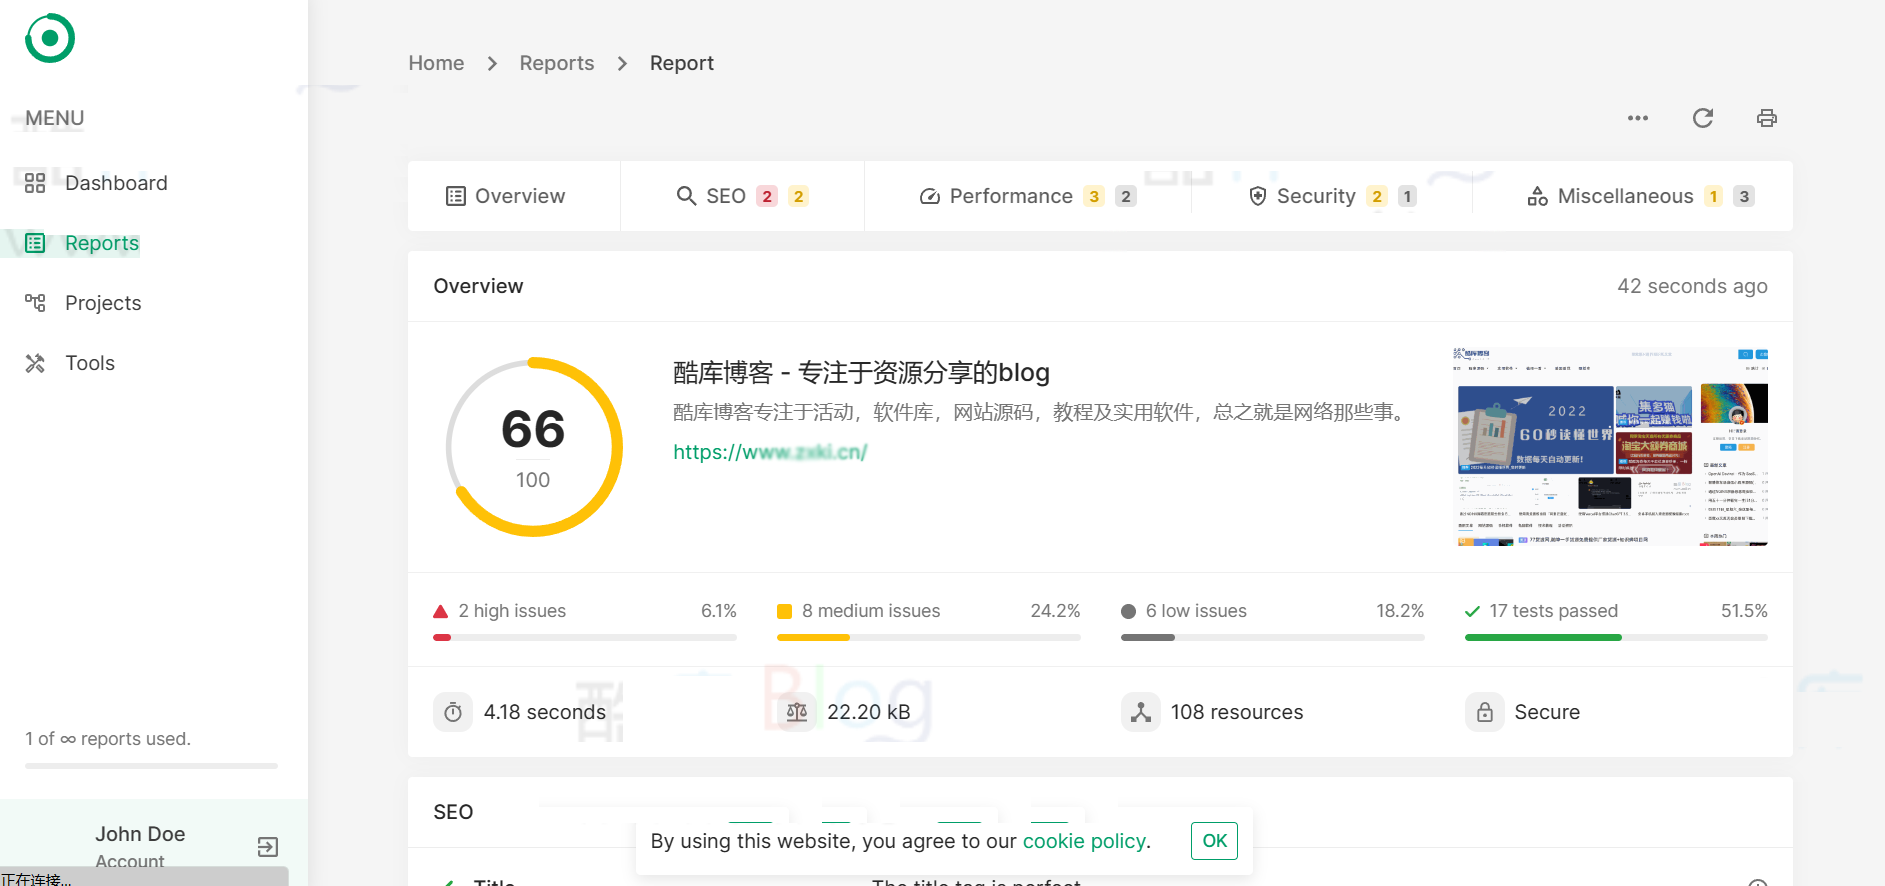Click the 66 score gauge

pyautogui.click(x=533, y=447)
